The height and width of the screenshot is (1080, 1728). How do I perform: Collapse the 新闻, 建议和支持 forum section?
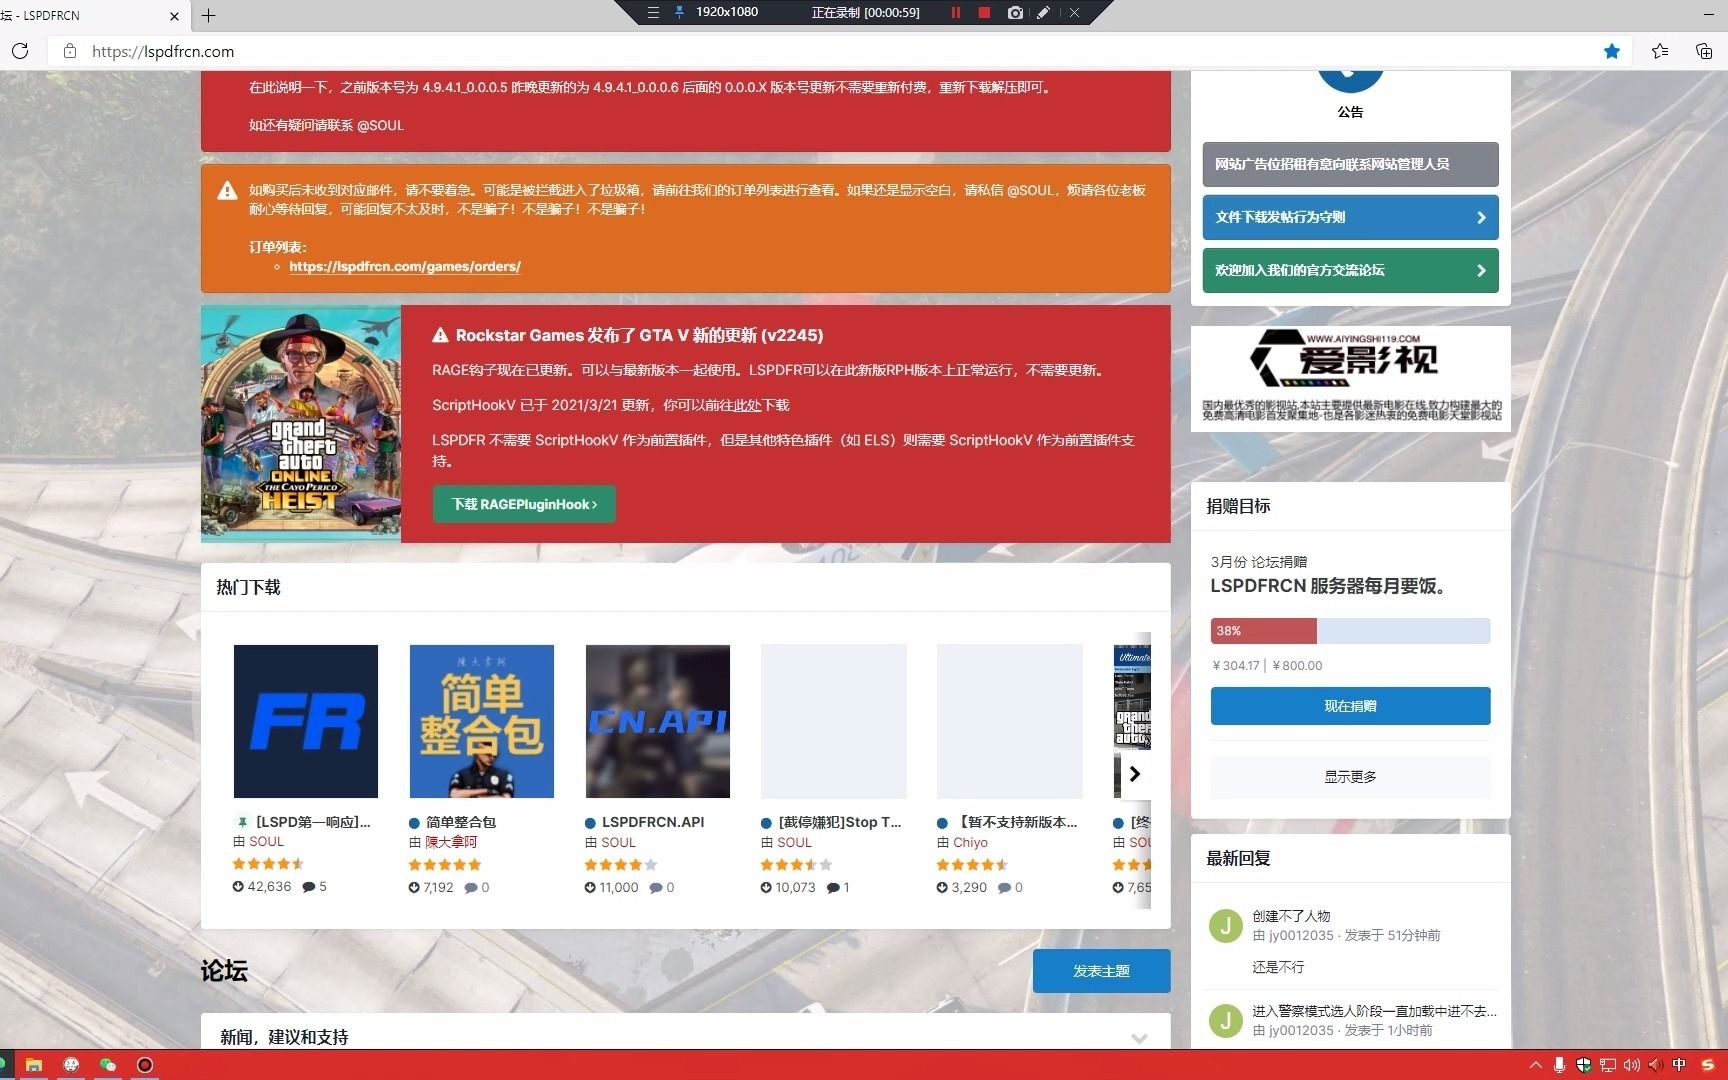coord(1139,1038)
